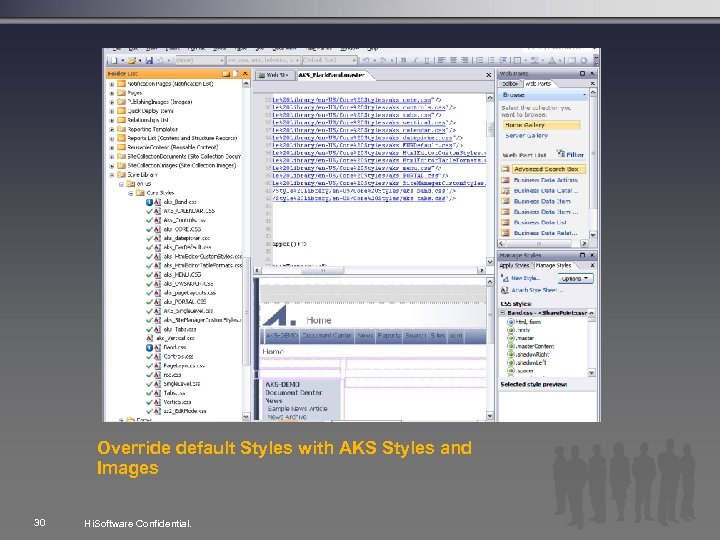Collapse the Band.css styles group

pos(503,313)
